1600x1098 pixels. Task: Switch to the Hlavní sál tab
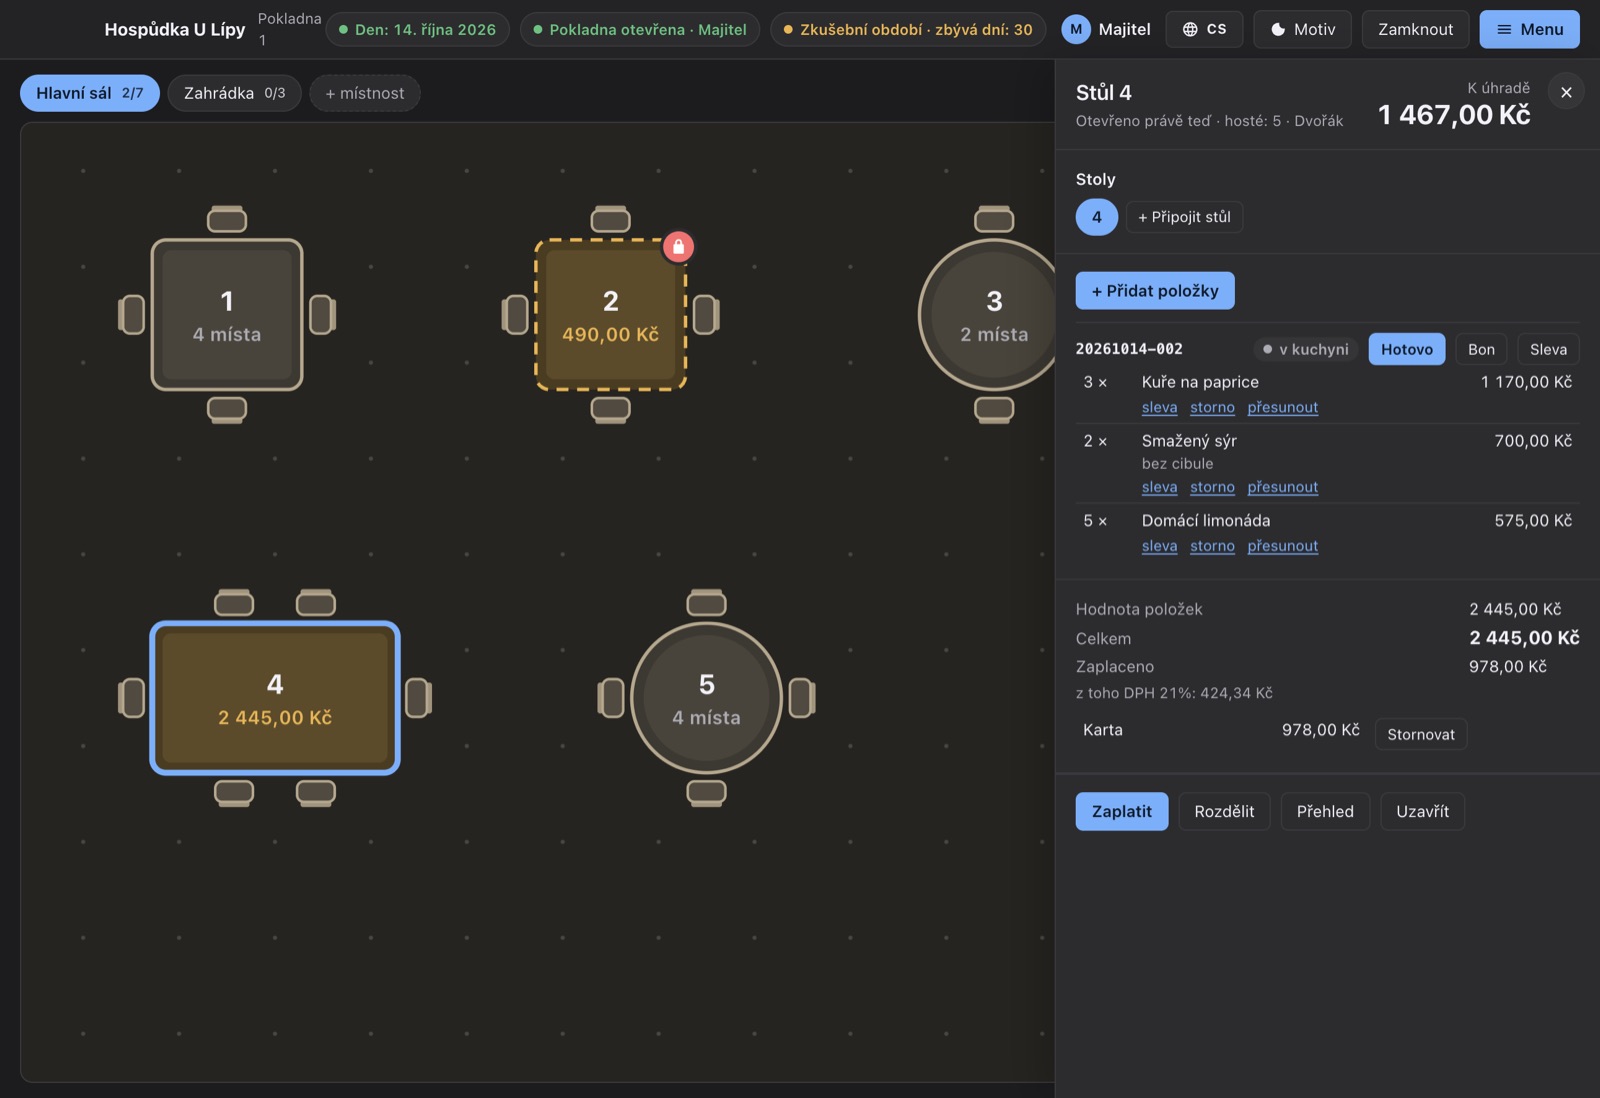coord(89,93)
